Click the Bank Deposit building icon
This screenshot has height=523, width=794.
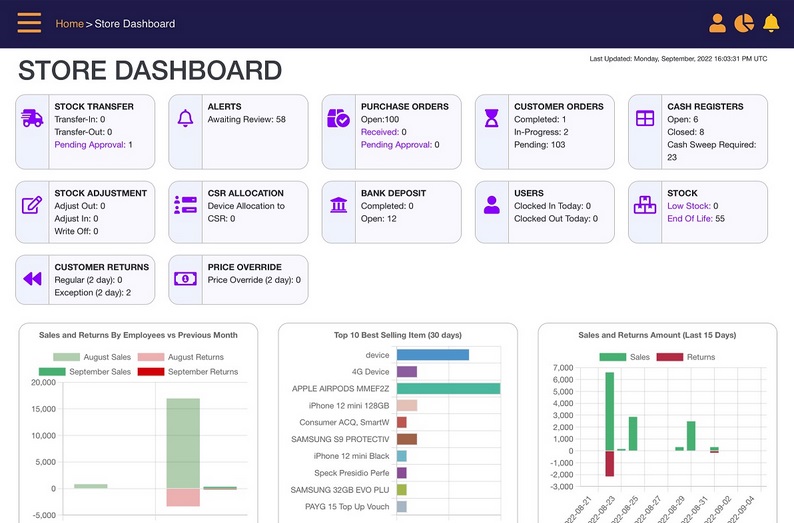click(338, 205)
